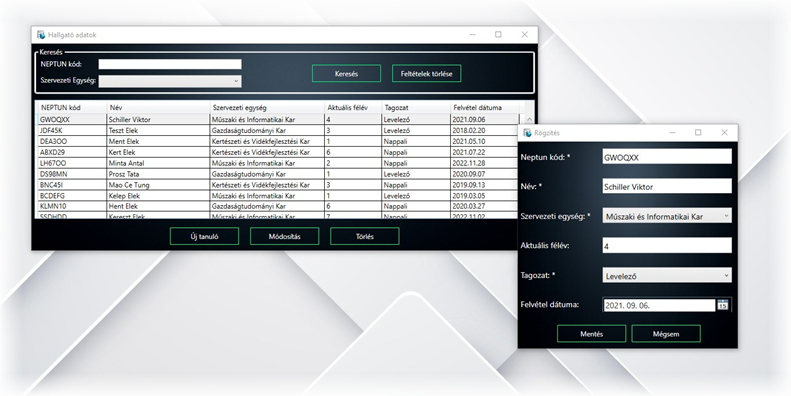Expand the Szervezeti Egység search dropdown
Screen dimensions: 791x396
click(170, 81)
